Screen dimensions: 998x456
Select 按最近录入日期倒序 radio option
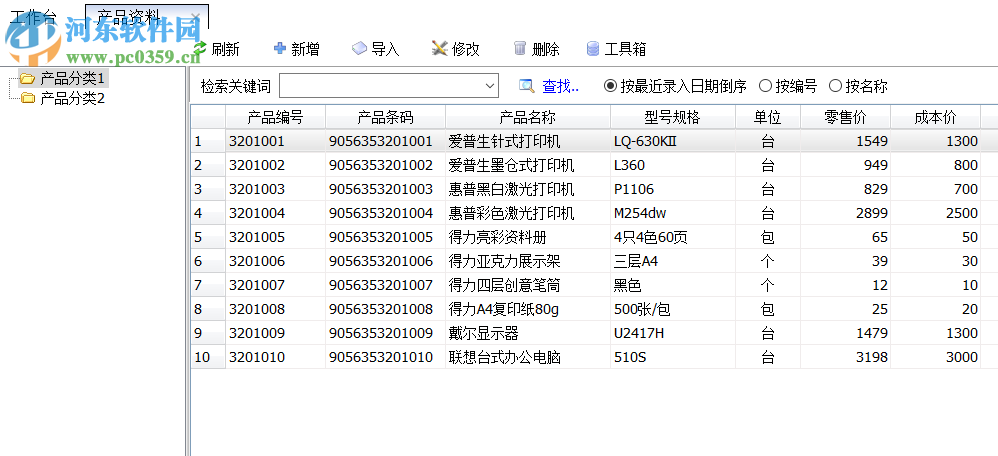(x=610, y=86)
